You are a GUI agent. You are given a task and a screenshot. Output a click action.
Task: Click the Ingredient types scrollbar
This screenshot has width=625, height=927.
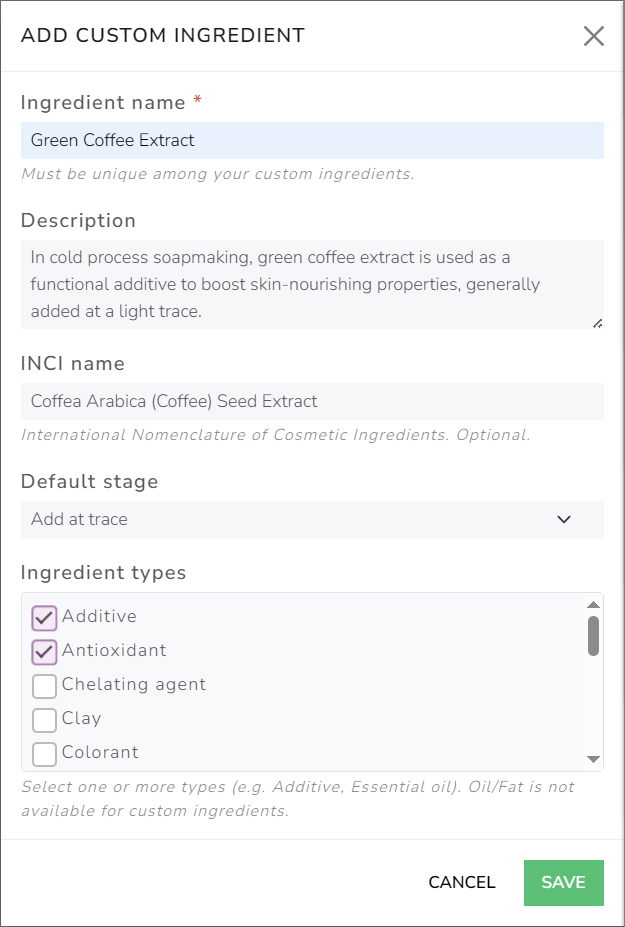tap(595, 635)
